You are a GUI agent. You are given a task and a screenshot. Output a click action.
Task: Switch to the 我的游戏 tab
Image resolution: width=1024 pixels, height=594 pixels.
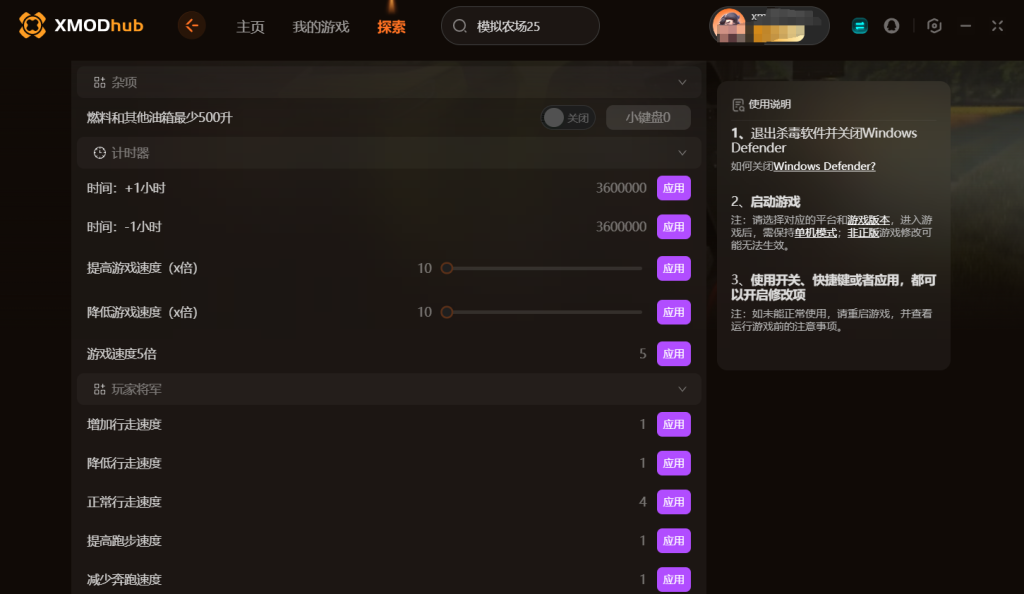click(321, 27)
